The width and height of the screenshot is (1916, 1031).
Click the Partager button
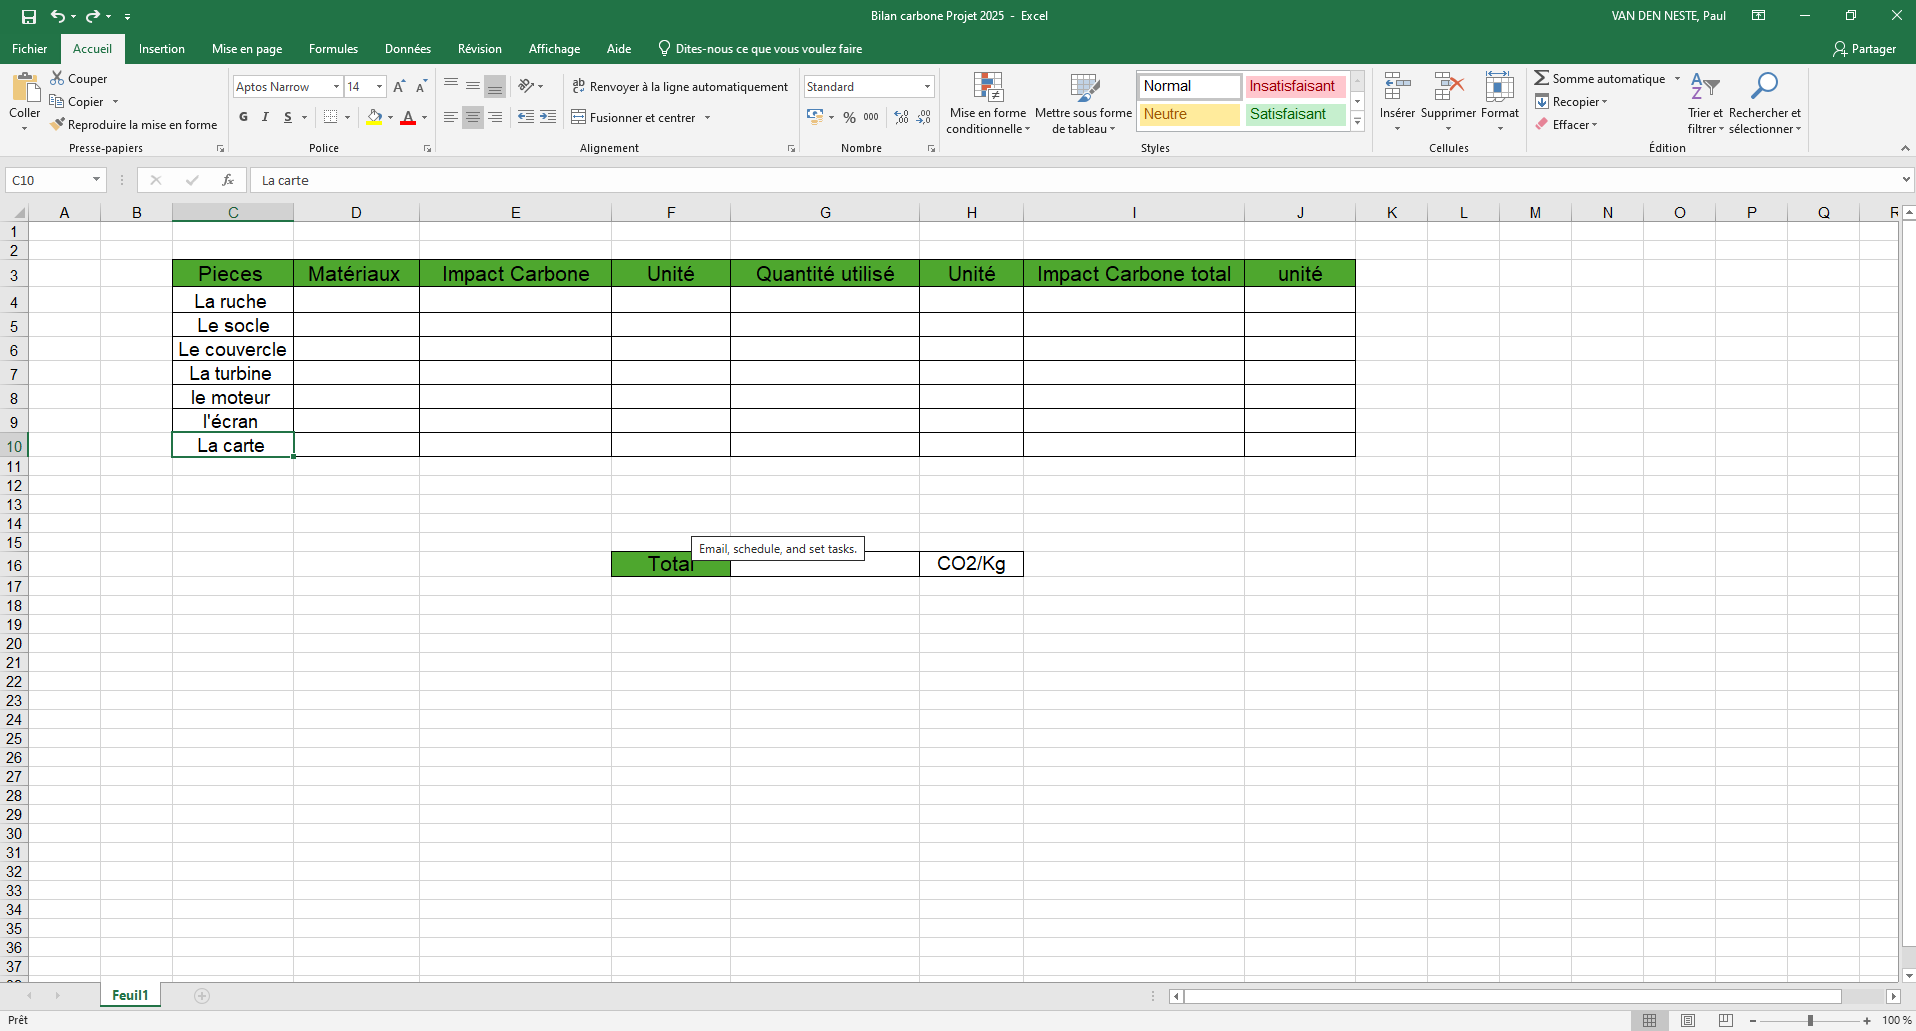pyautogui.click(x=1864, y=49)
